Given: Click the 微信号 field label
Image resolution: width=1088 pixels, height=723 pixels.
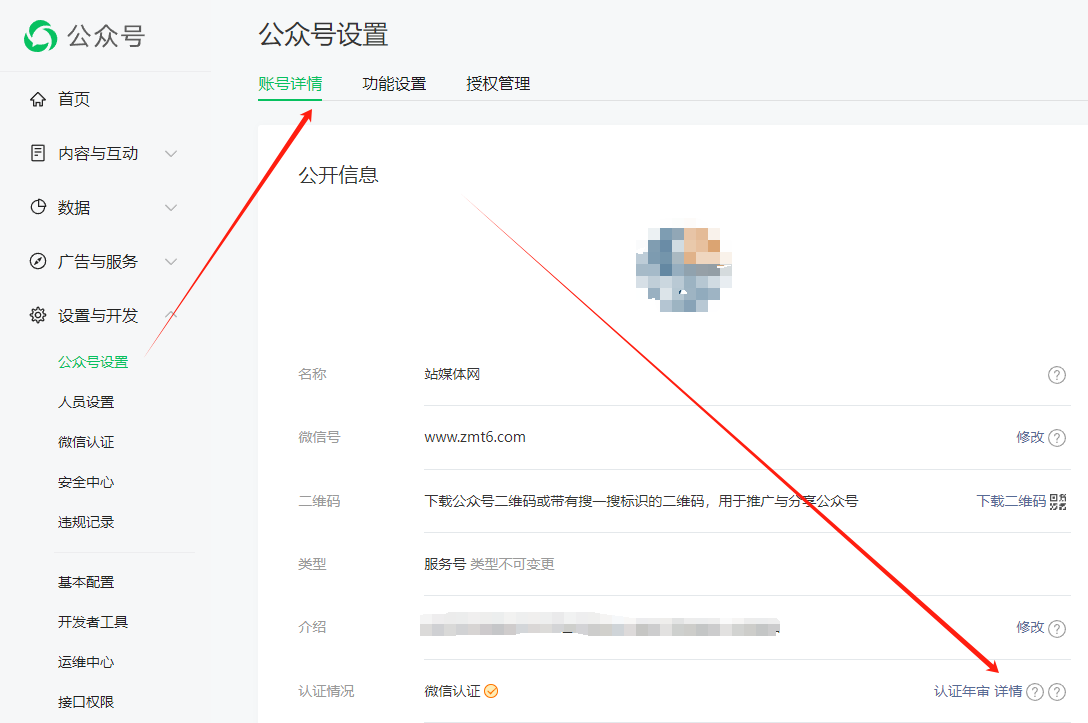Looking at the screenshot, I should [x=319, y=437].
